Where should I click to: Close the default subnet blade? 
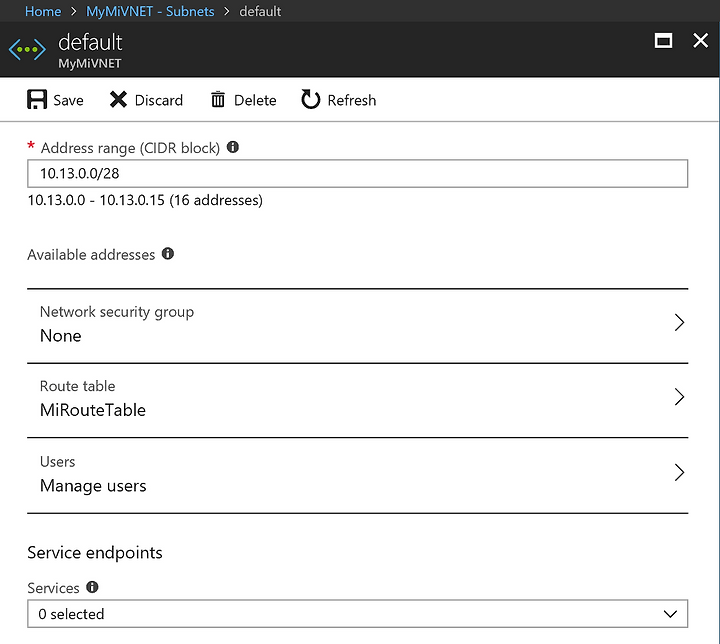tap(700, 40)
